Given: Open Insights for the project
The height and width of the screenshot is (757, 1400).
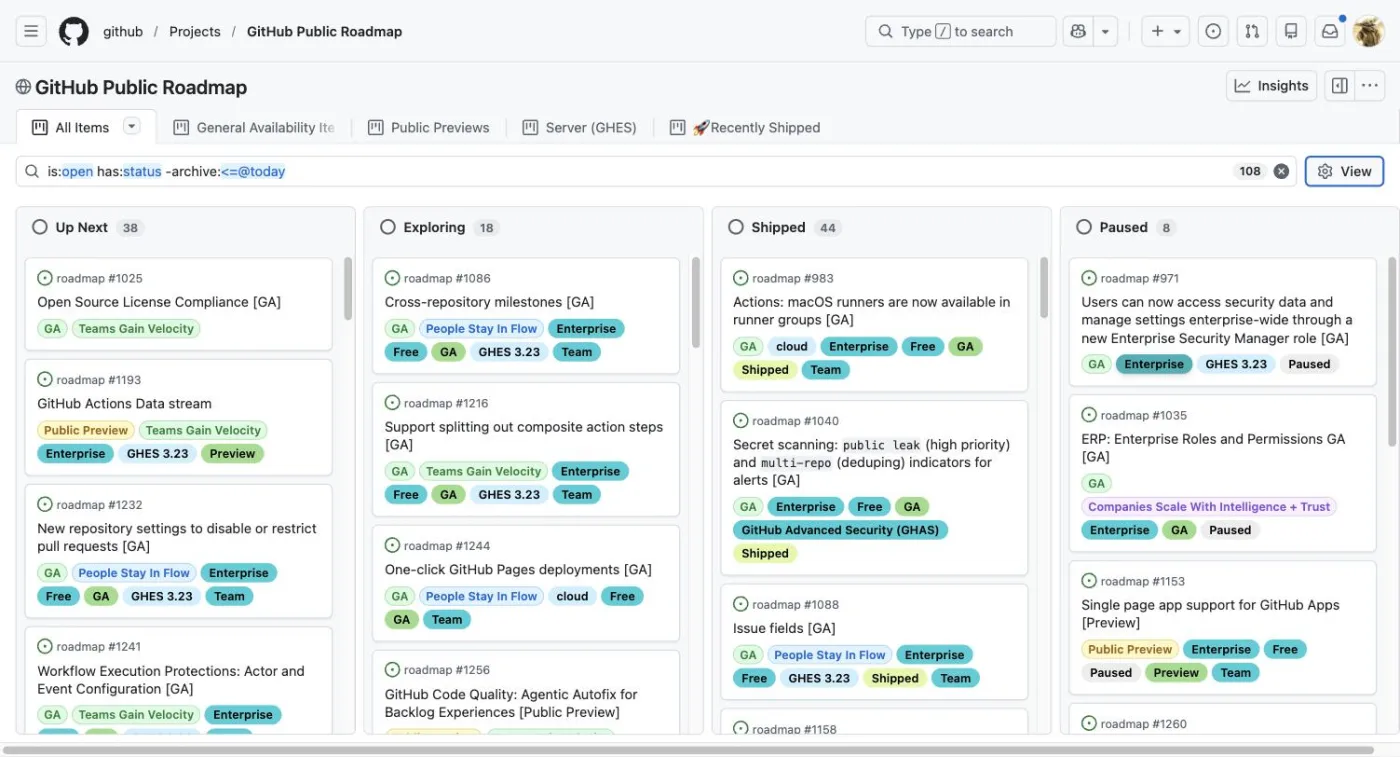Looking at the screenshot, I should click(x=1271, y=86).
